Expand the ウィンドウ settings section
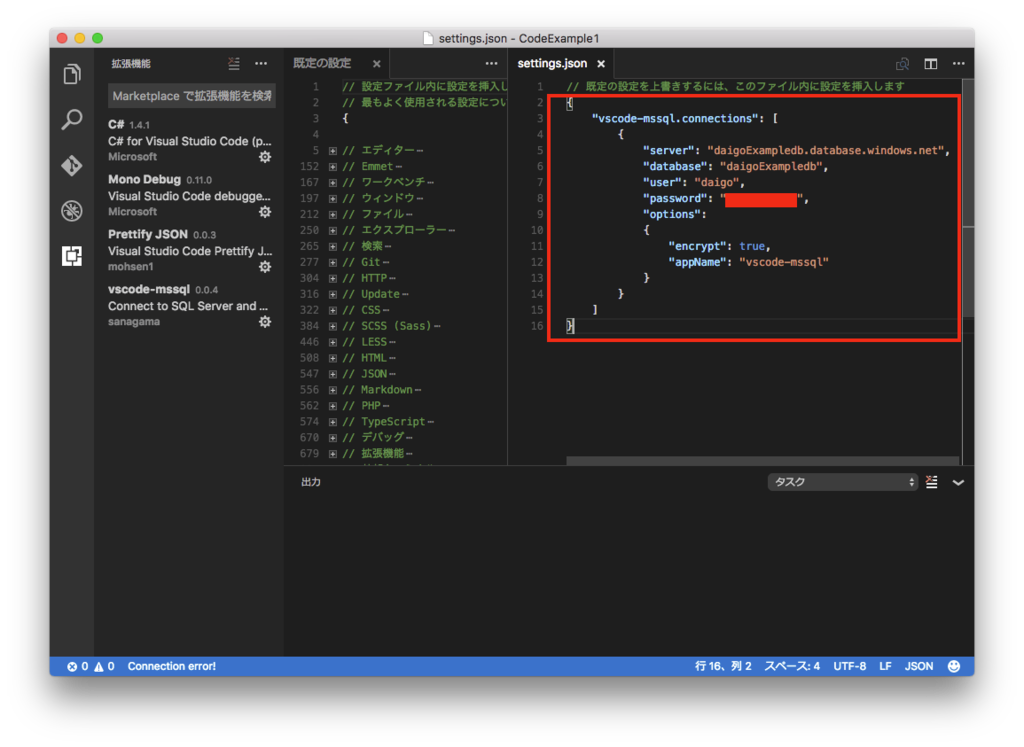This screenshot has width=1024, height=747. pos(333,199)
